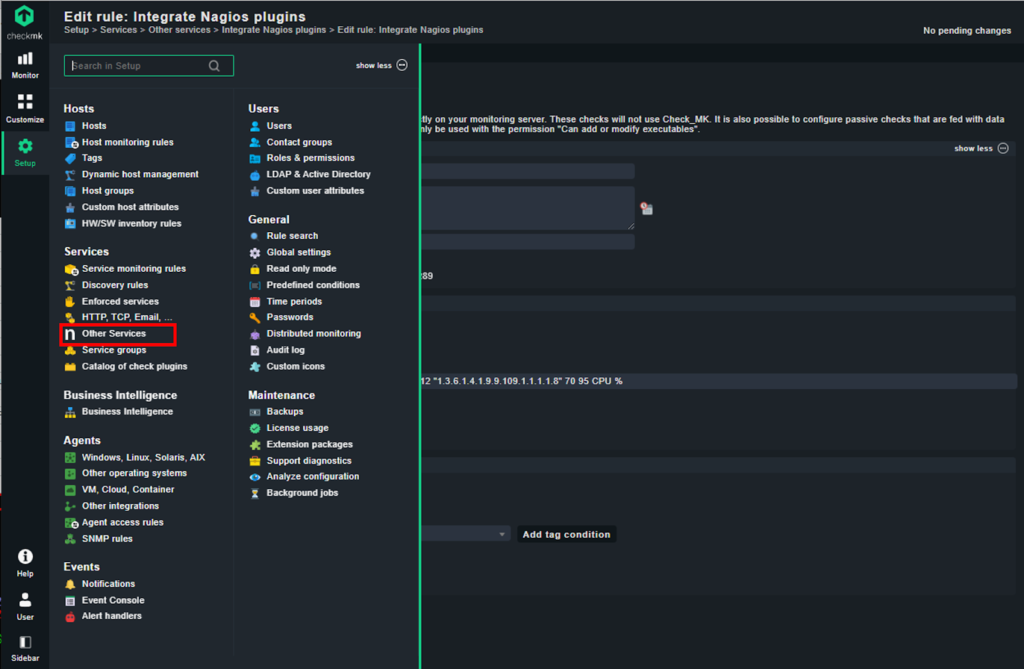1024x669 pixels.
Task: Open HTTP, TCP, Email rules
Action: (x=127, y=318)
